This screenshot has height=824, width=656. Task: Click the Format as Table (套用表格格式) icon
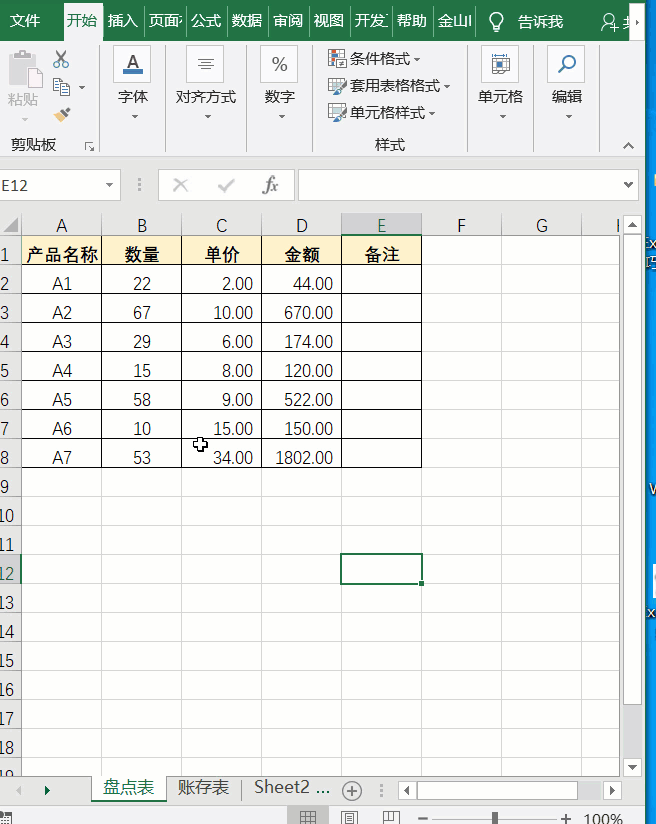click(x=336, y=86)
